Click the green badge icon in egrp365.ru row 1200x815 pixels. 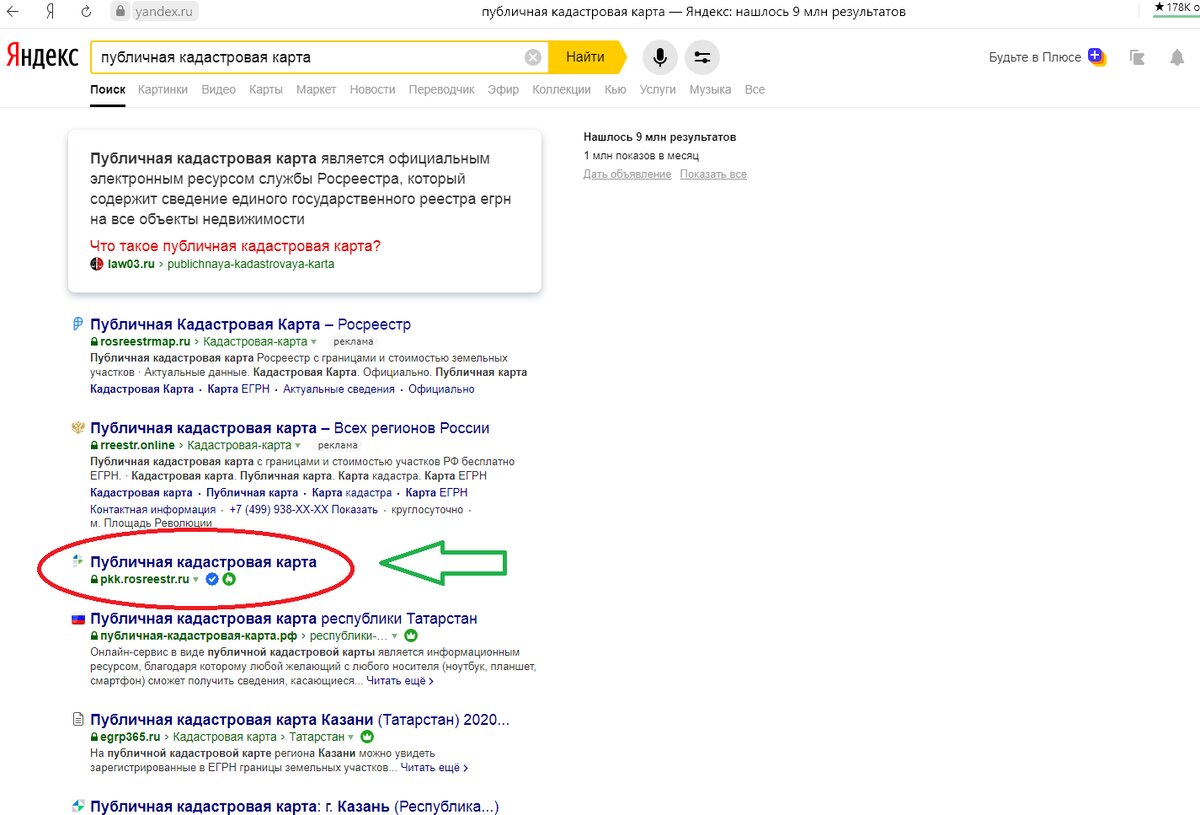[366, 736]
